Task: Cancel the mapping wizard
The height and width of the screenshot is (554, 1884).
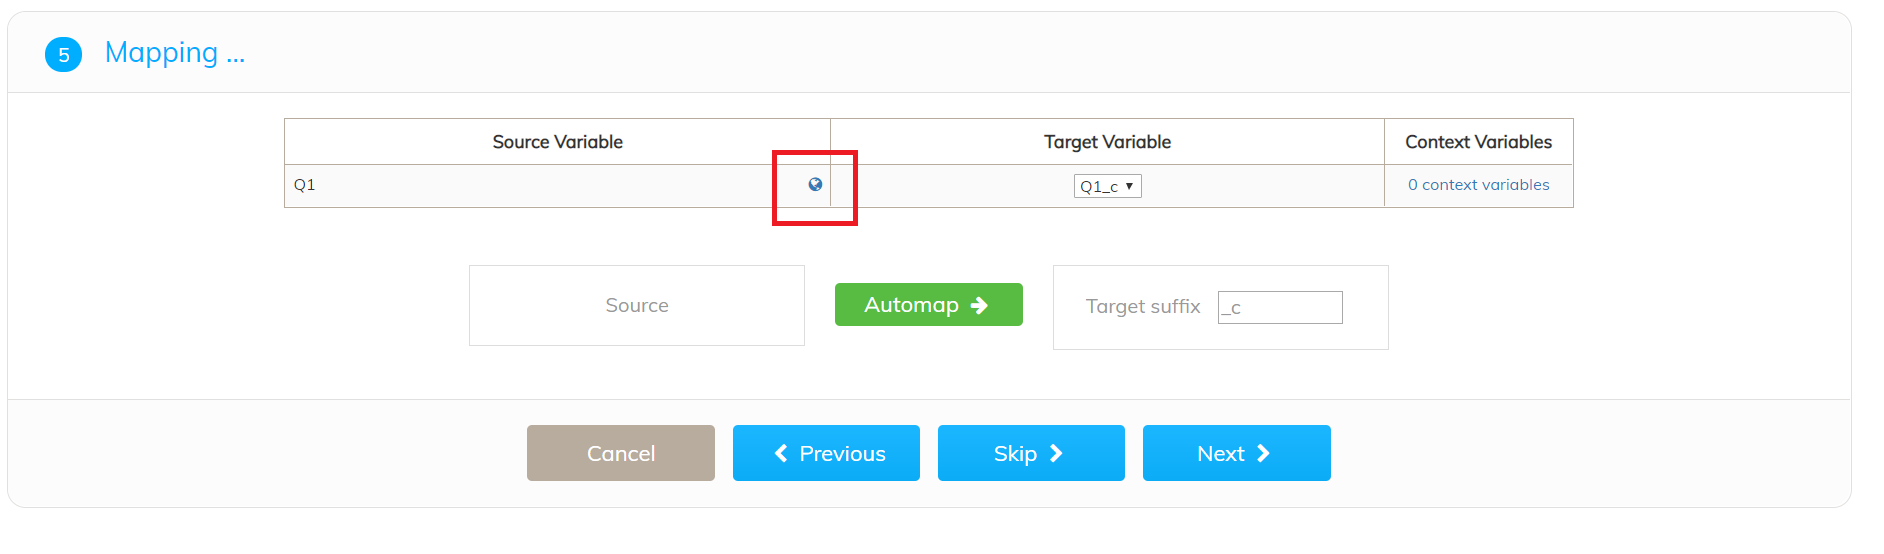Action: point(620,453)
